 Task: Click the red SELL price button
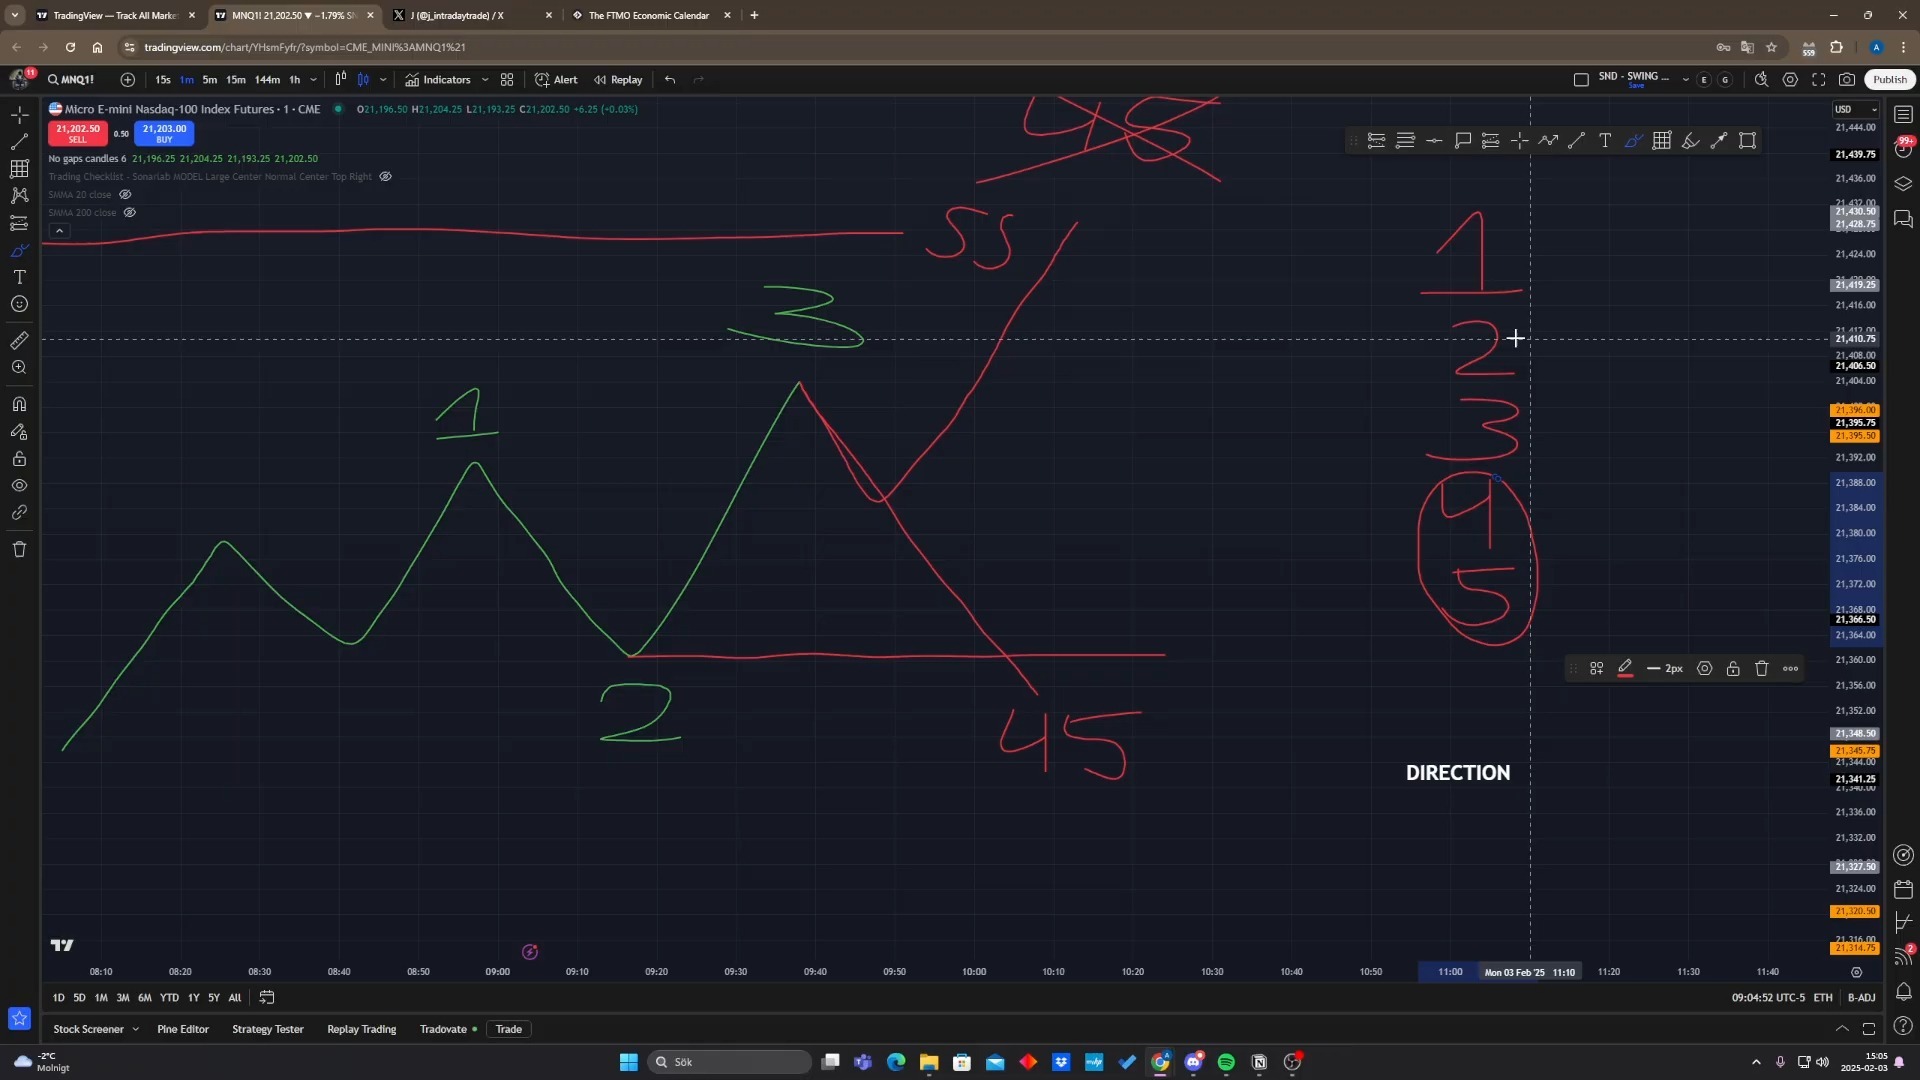[x=77, y=133]
